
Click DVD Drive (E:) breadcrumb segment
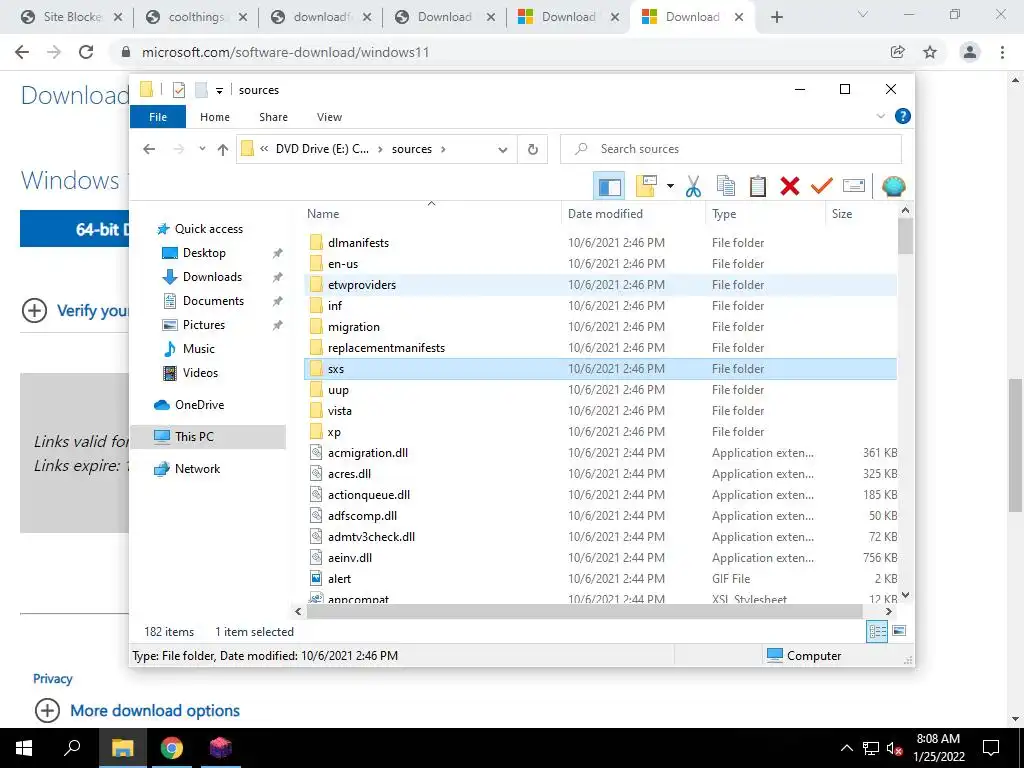[x=322, y=150]
